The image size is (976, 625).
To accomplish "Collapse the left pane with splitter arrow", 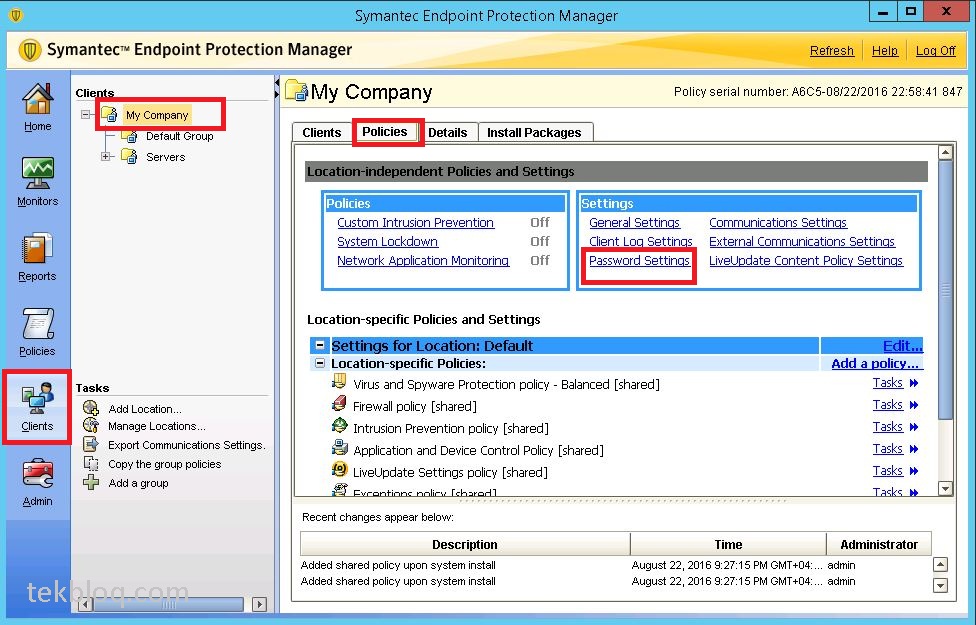I will tap(276, 82).
